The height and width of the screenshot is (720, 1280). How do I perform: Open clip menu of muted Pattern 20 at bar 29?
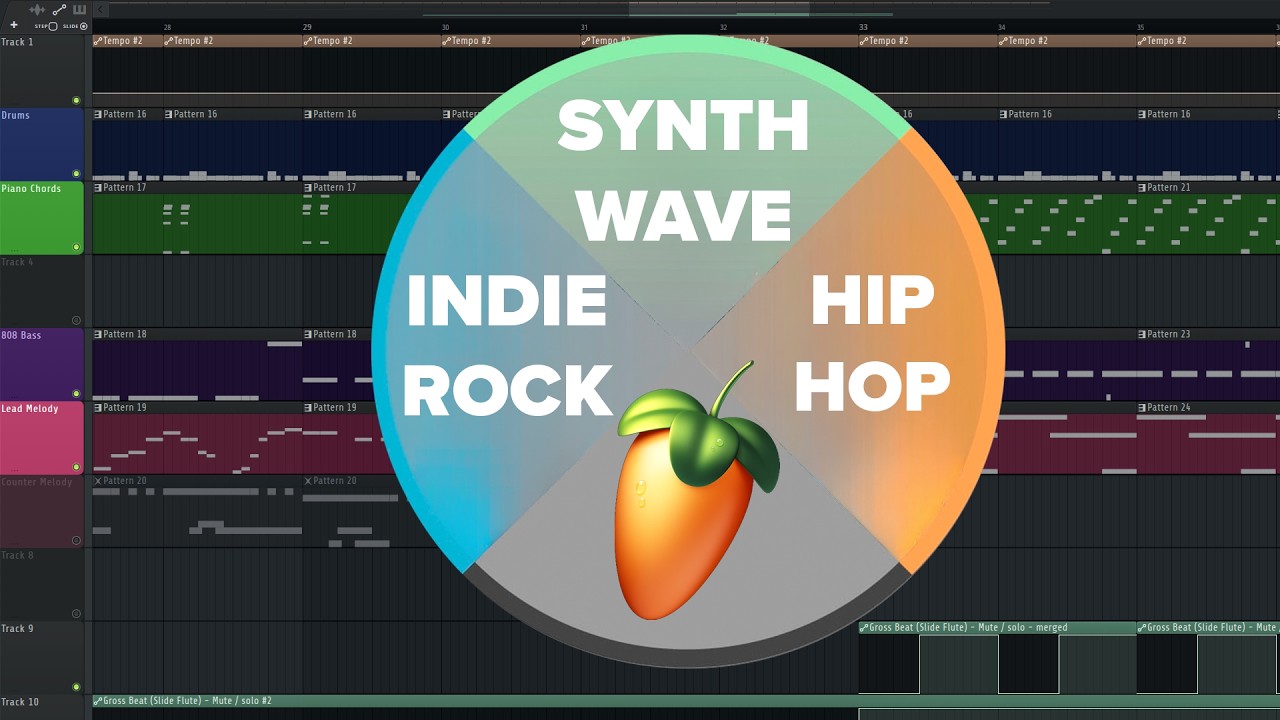click(307, 481)
